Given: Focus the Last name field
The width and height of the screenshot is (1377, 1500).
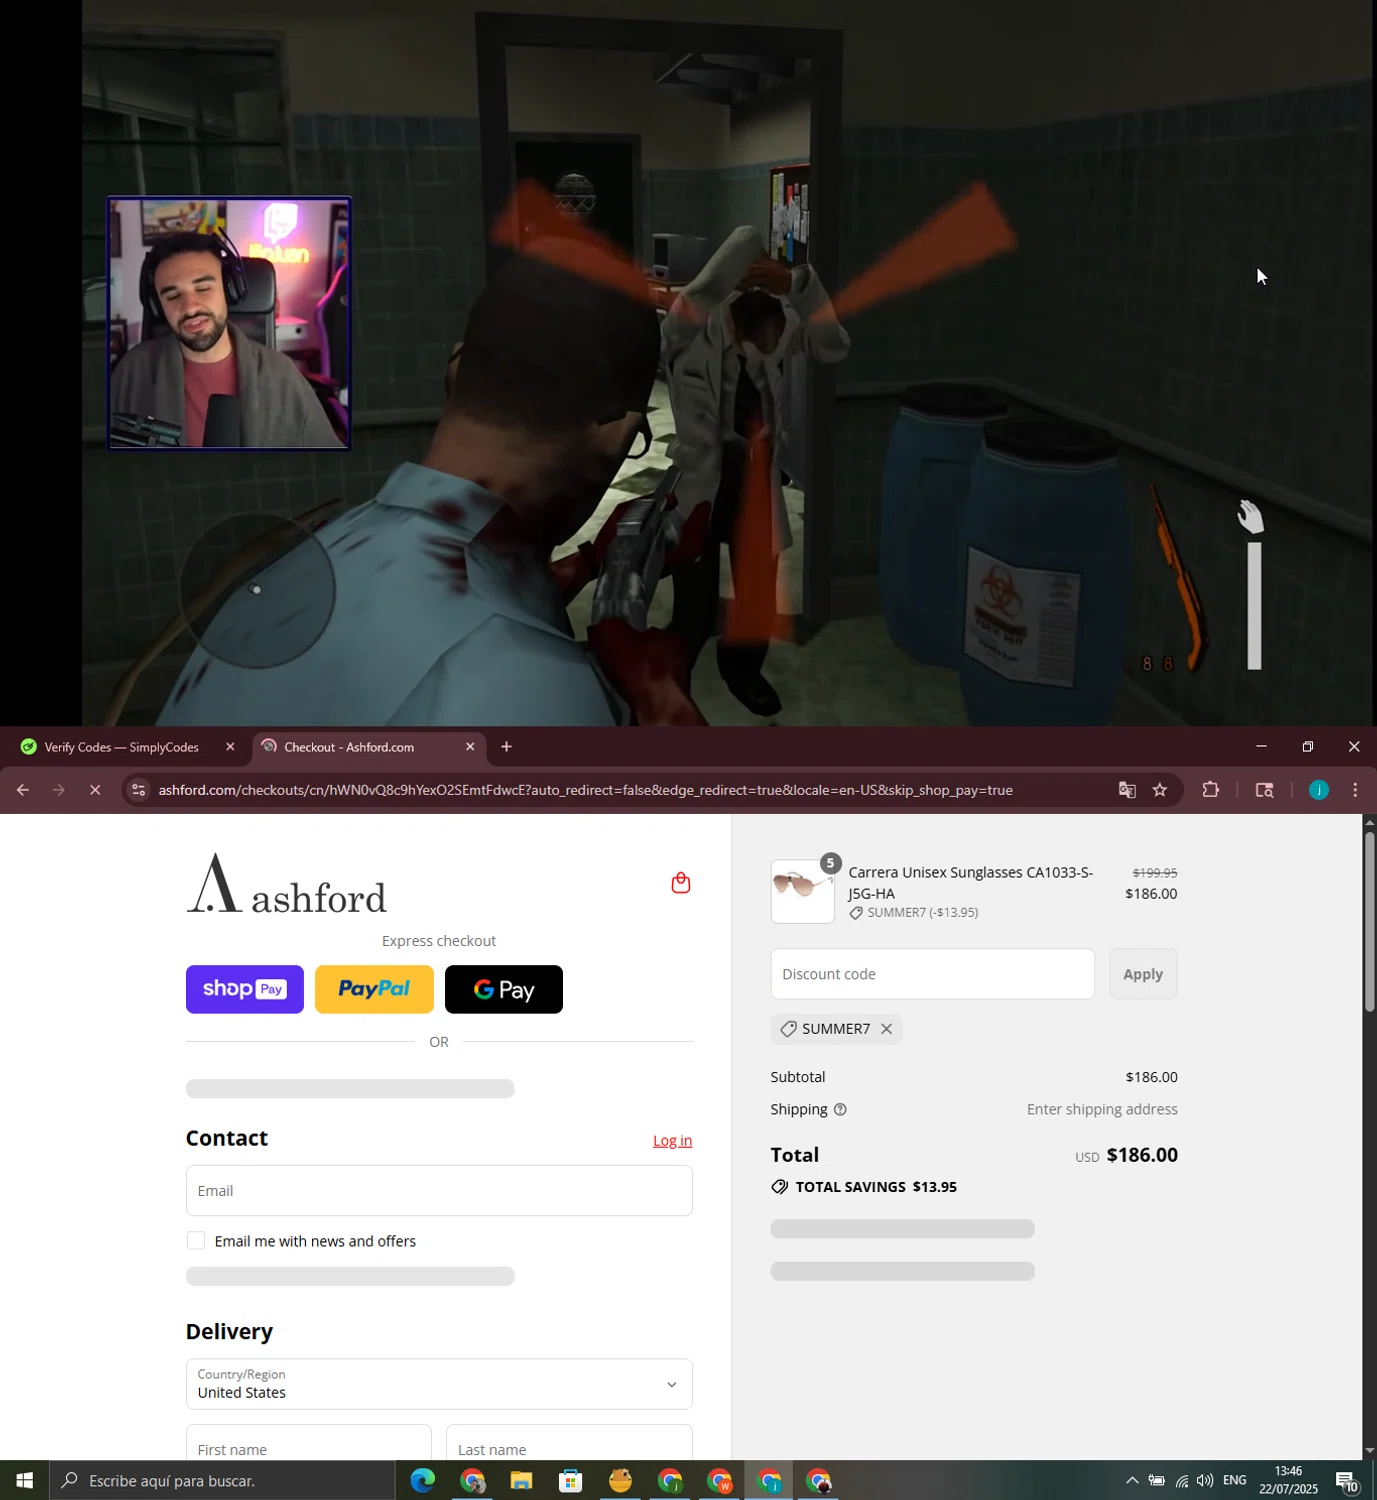Looking at the screenshot, I should pyautogui.click(x=569, y=1443).
